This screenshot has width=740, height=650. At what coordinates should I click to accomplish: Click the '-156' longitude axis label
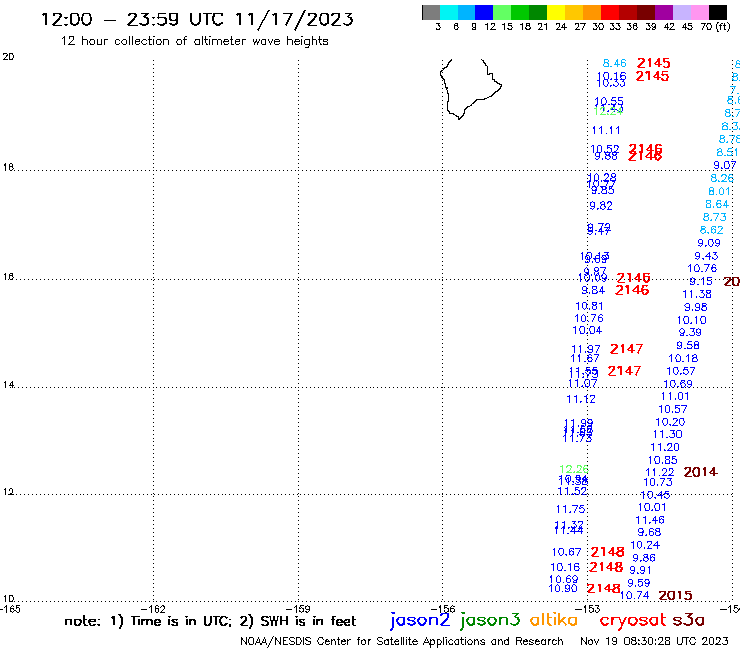click(x=443, y=609)
